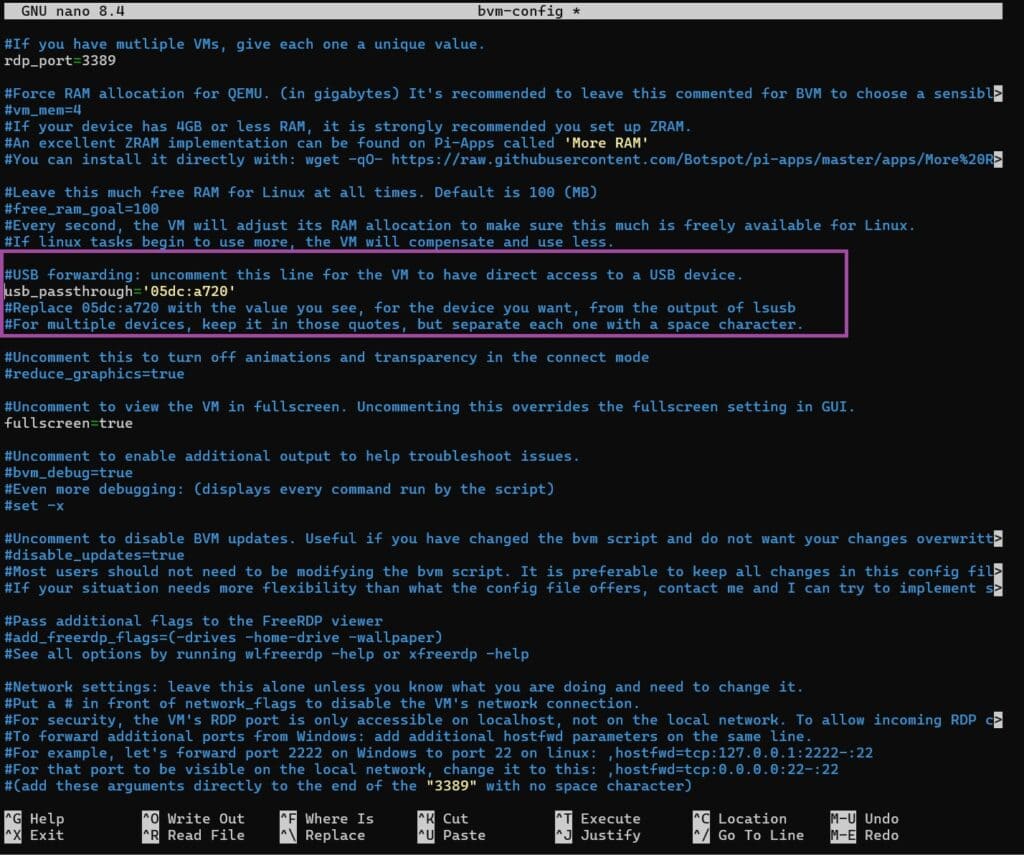Viewport: 1024px width, 855px height.
Task: Click the ^R Read File shortcut
Action: (193, 835)
